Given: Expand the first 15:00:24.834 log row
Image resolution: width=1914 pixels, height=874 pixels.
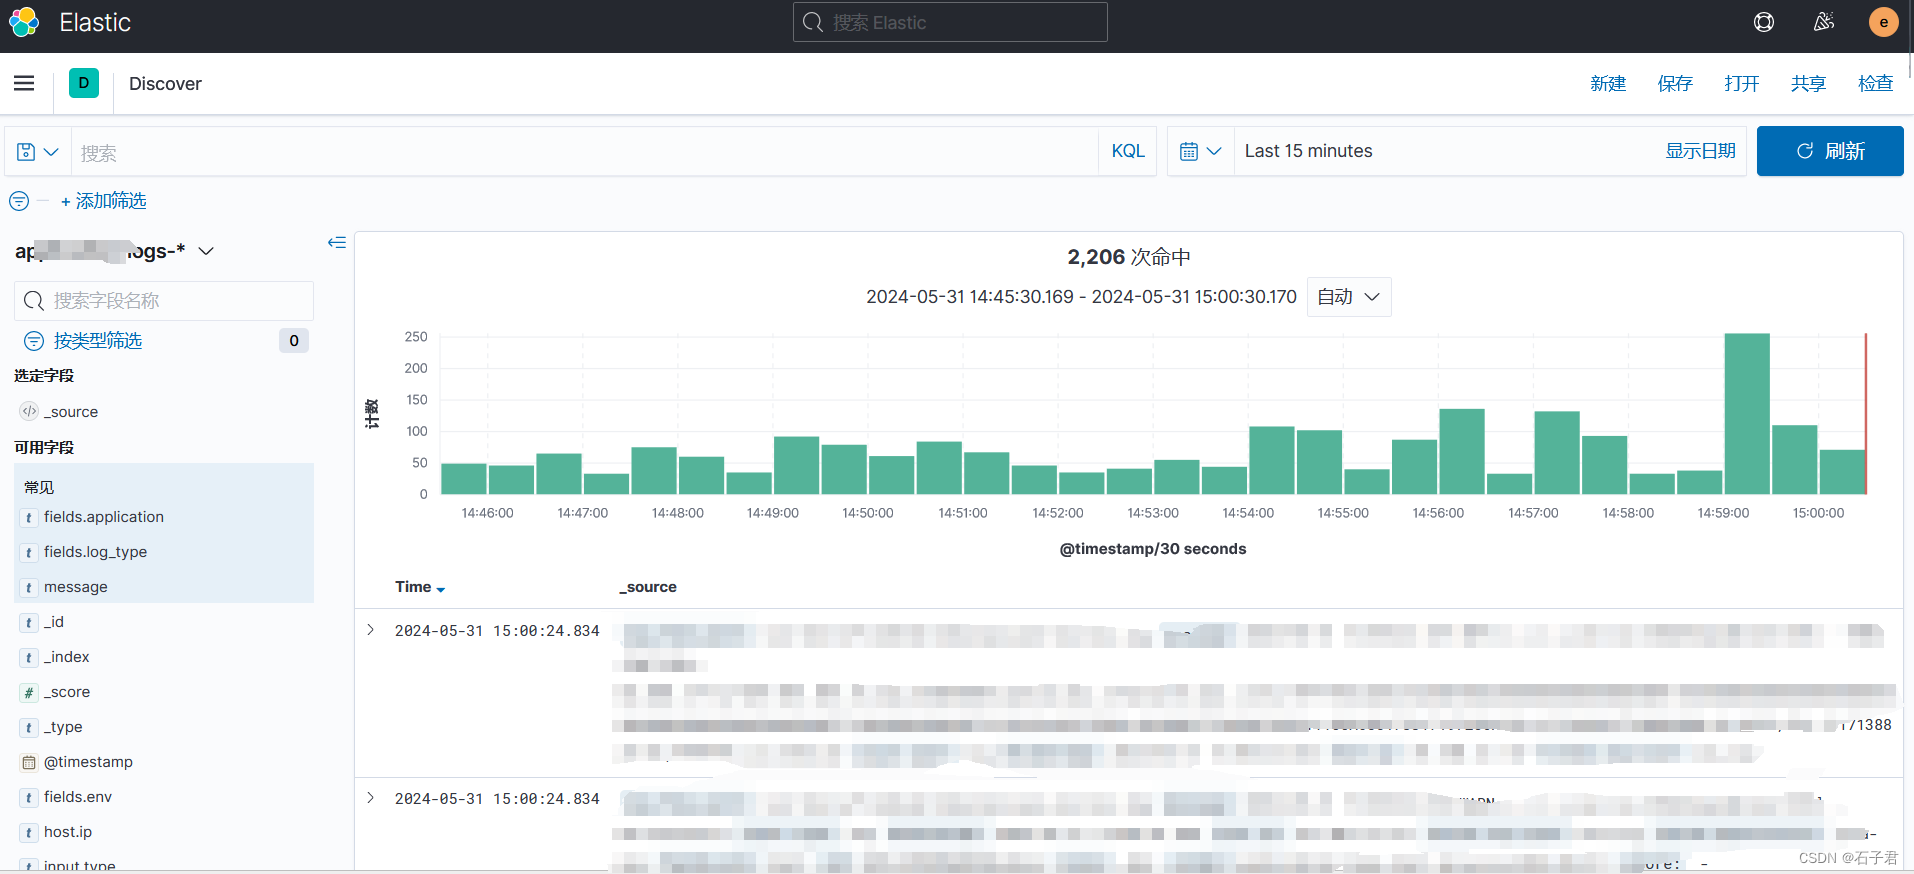Looking at the screenshot, I should tap(371, 630).
